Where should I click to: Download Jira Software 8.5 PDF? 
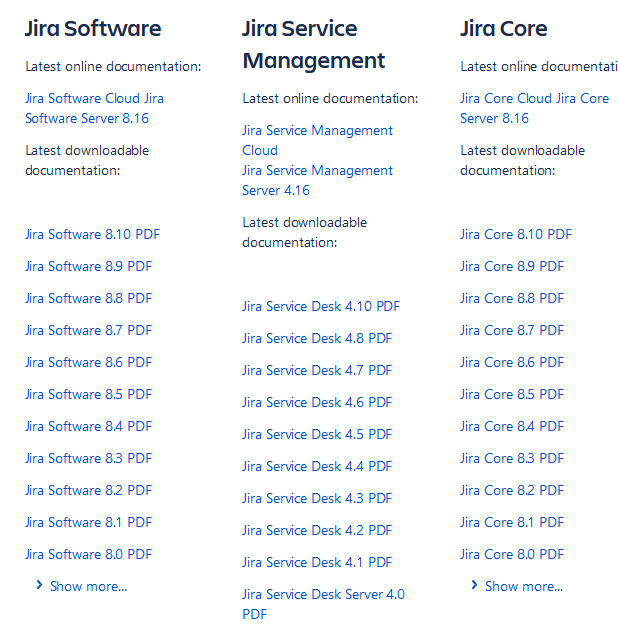(89, 394)
